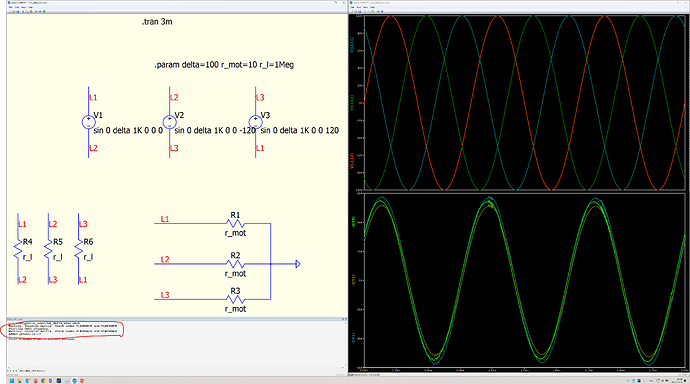Click the ground symbol on the schematic
The height and width of the screenshot is (384, 690).
[297, 264]
